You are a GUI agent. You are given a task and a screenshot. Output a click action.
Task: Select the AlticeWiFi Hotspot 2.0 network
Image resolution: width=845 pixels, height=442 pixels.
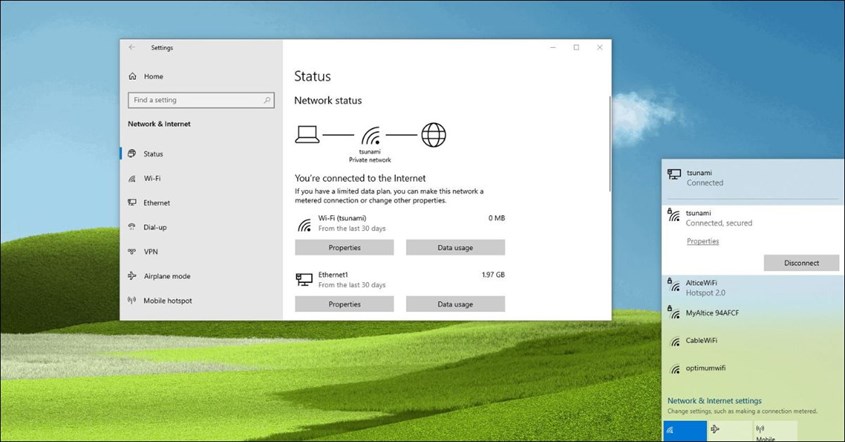click(x=753, y=288)
